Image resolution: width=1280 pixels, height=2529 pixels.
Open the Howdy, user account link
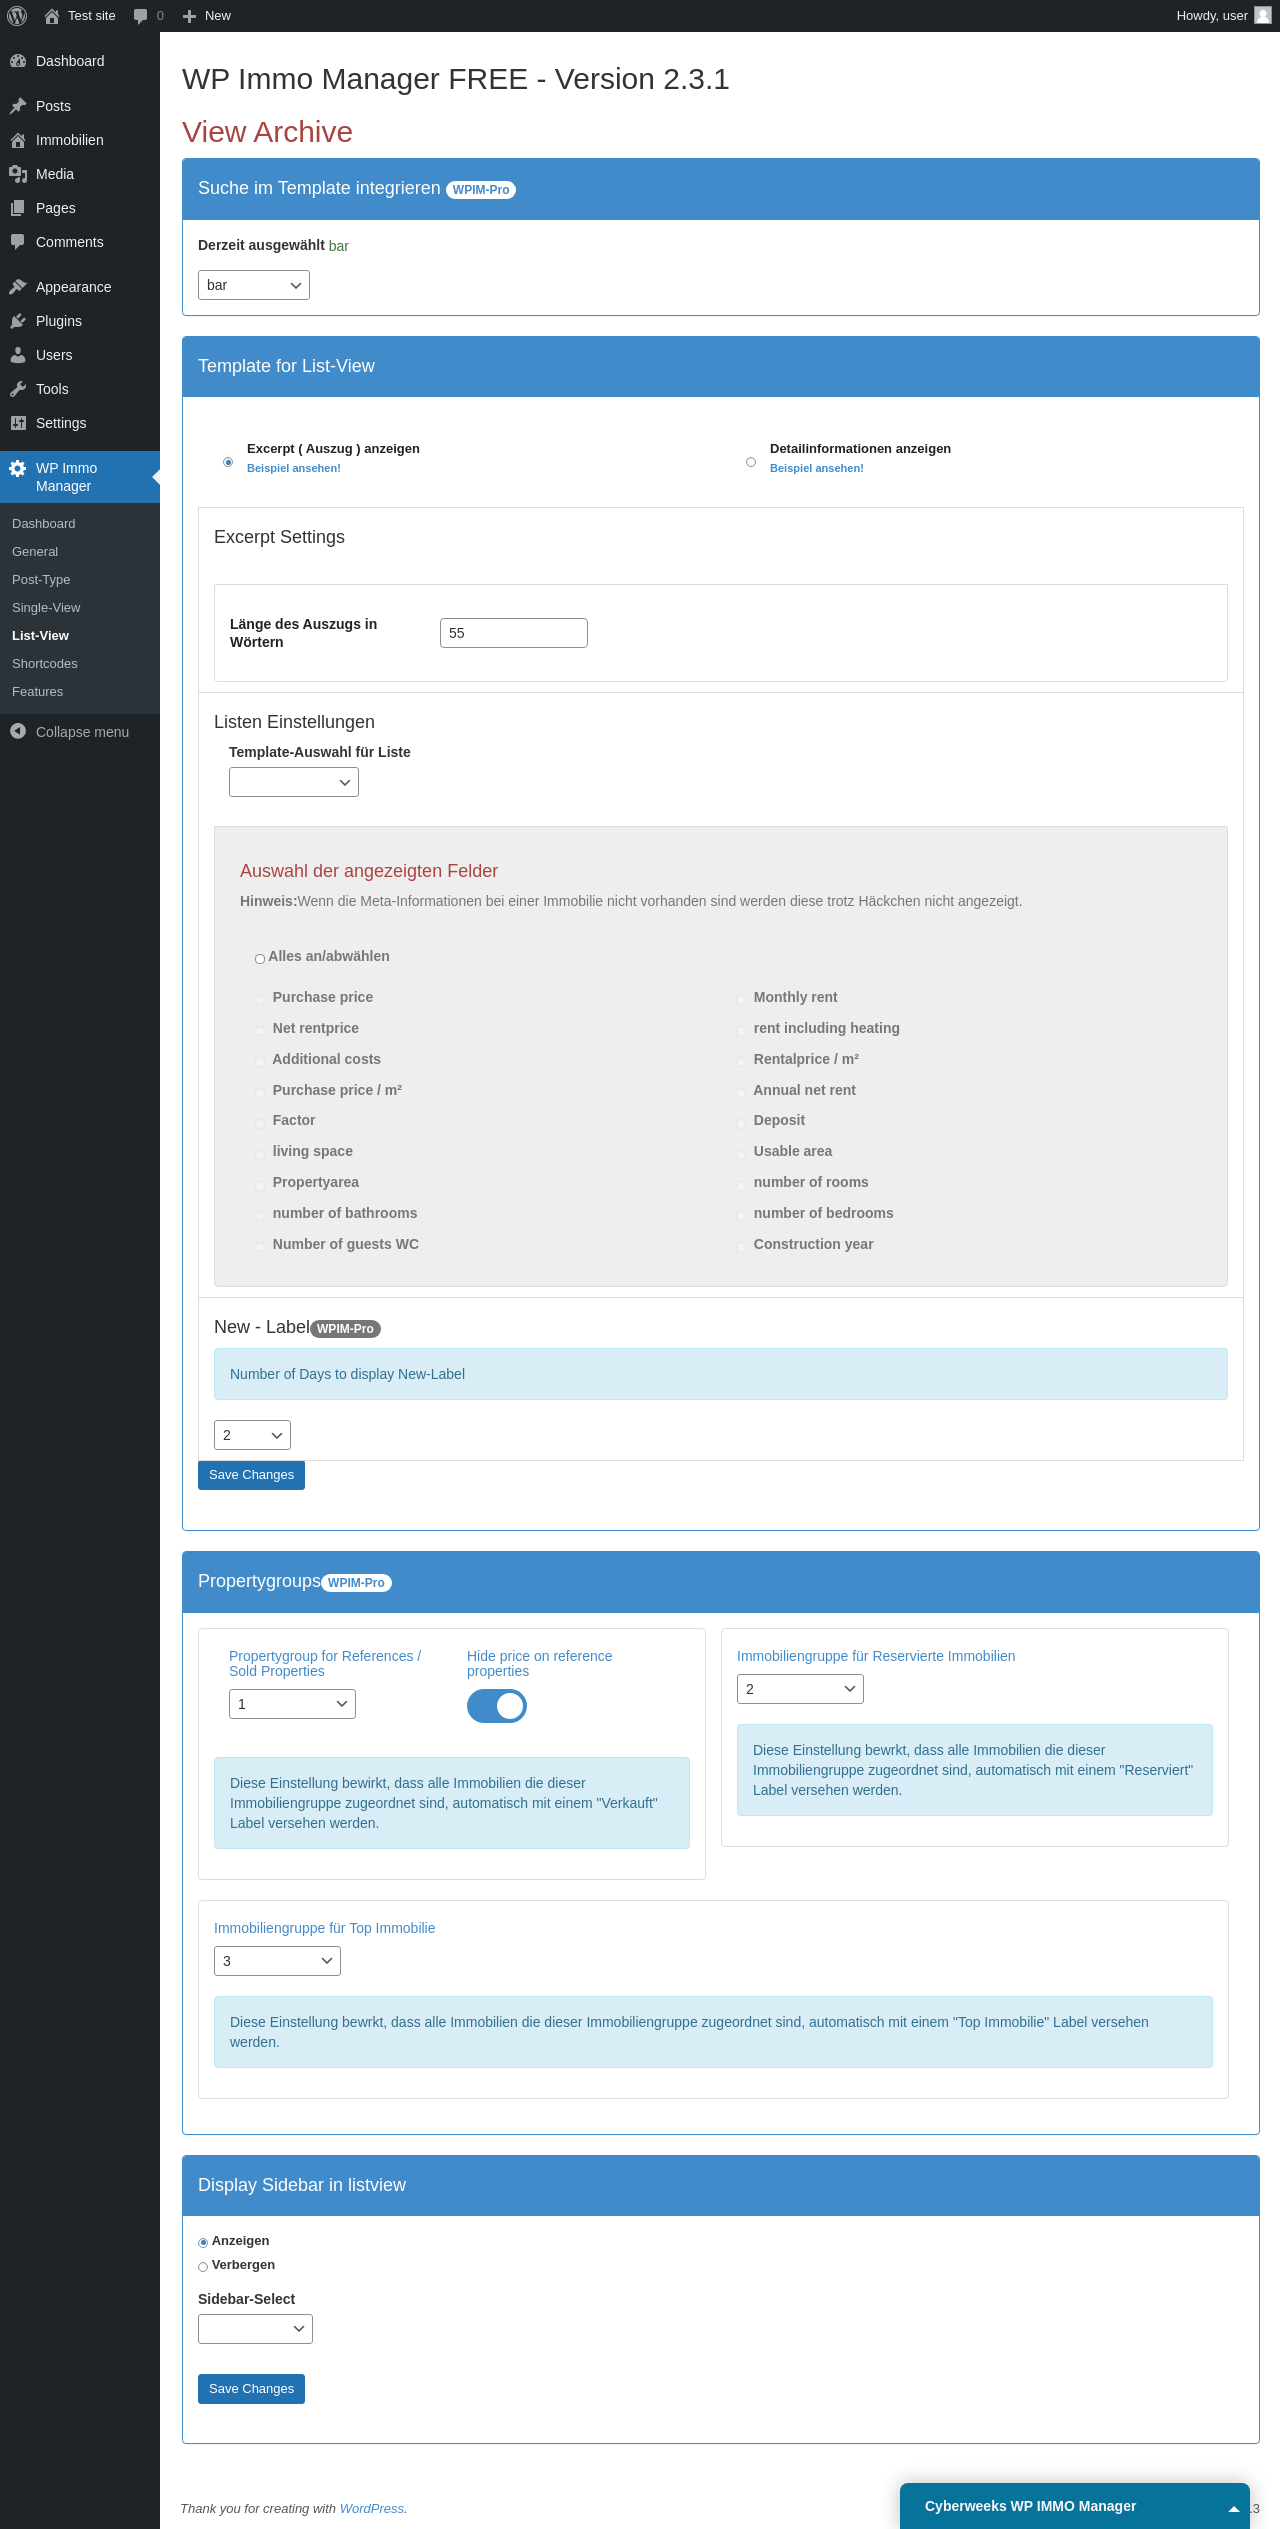(1224, 16)
